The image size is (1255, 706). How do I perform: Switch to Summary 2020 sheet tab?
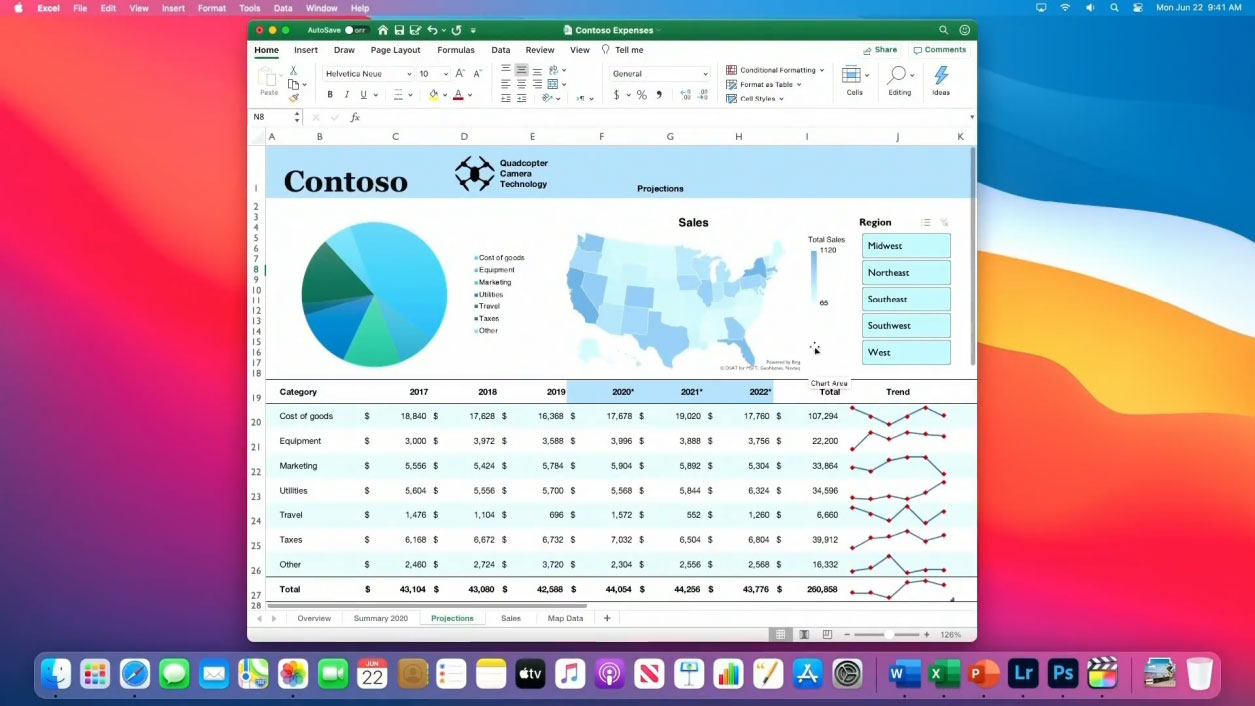(381, 618)
